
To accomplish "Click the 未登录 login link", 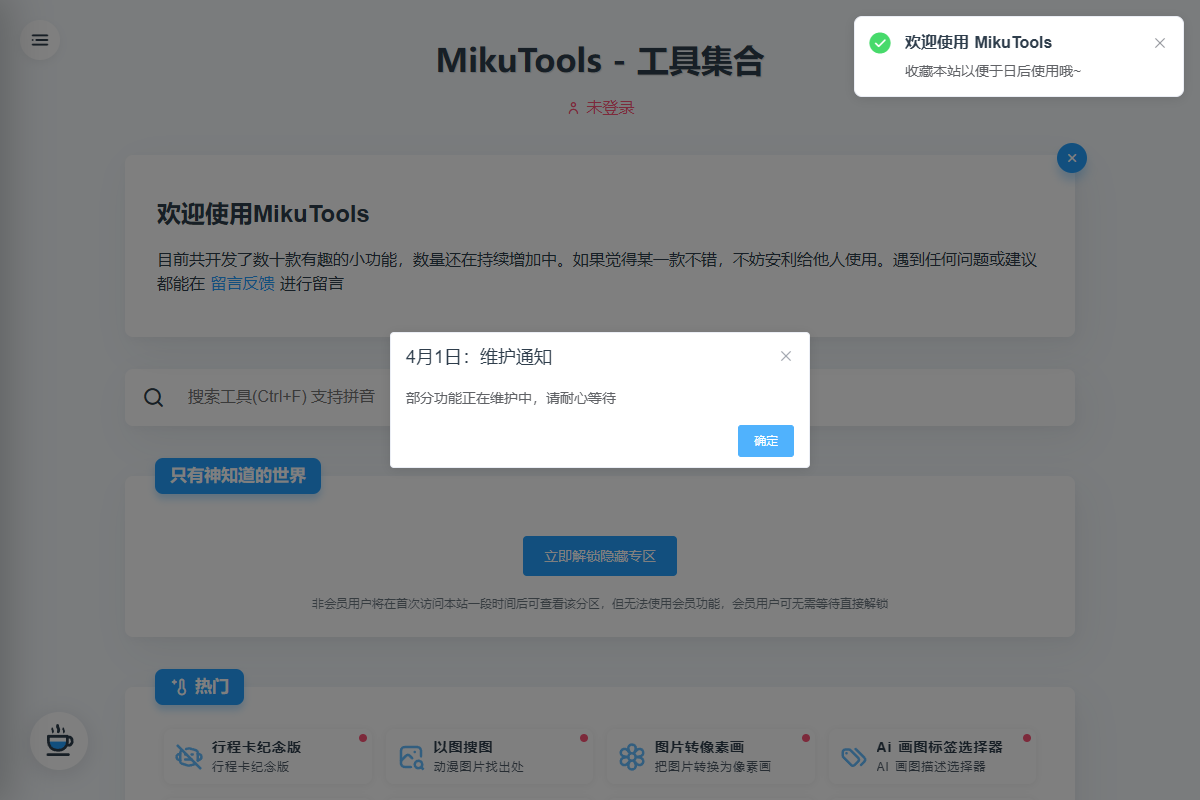I will tap(608, 107).
